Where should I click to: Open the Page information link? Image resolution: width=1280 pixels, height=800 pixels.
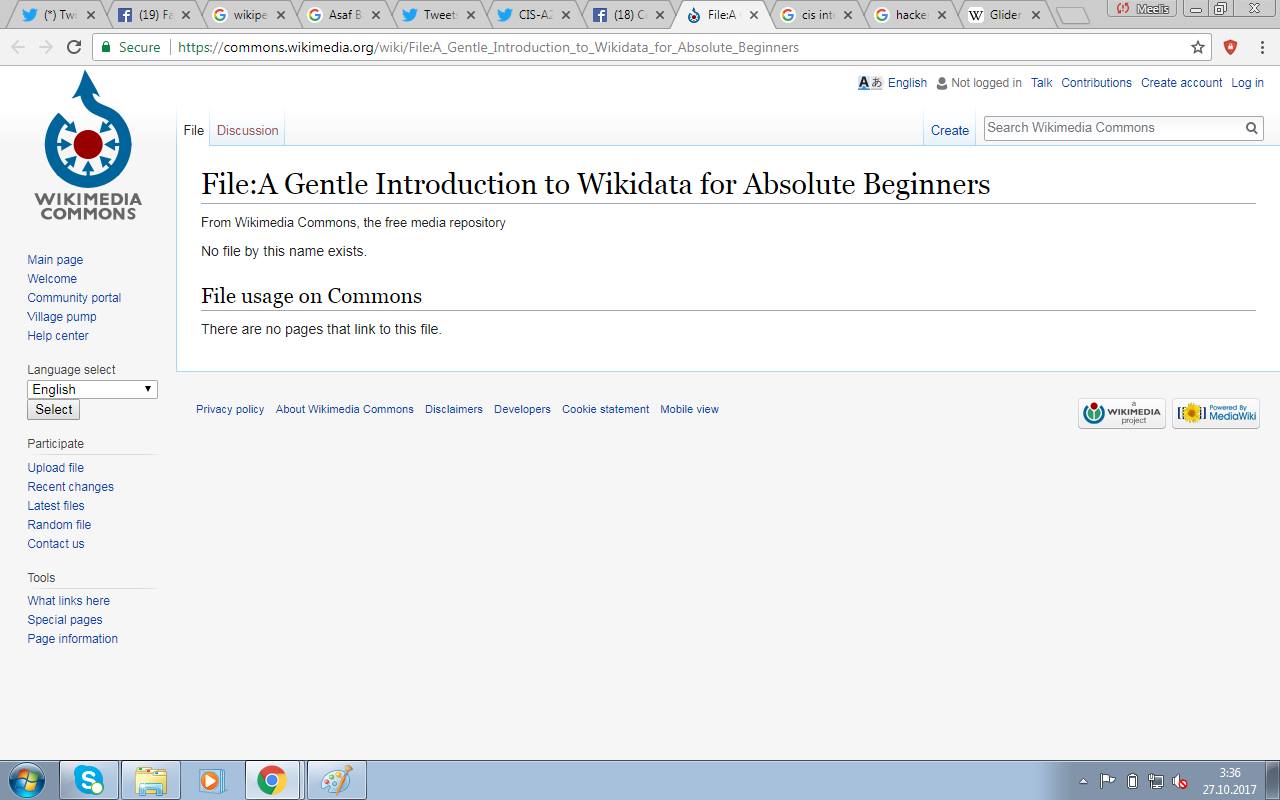(x=72, y=639)
